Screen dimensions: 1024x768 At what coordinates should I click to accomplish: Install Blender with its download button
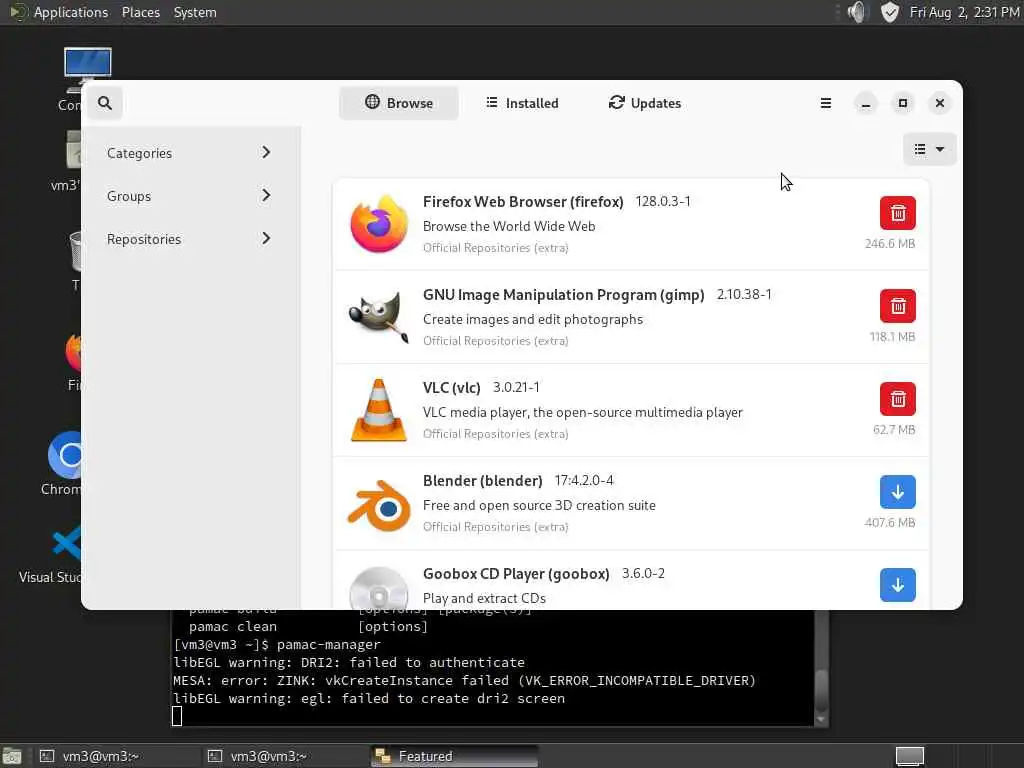pos(897,492)
